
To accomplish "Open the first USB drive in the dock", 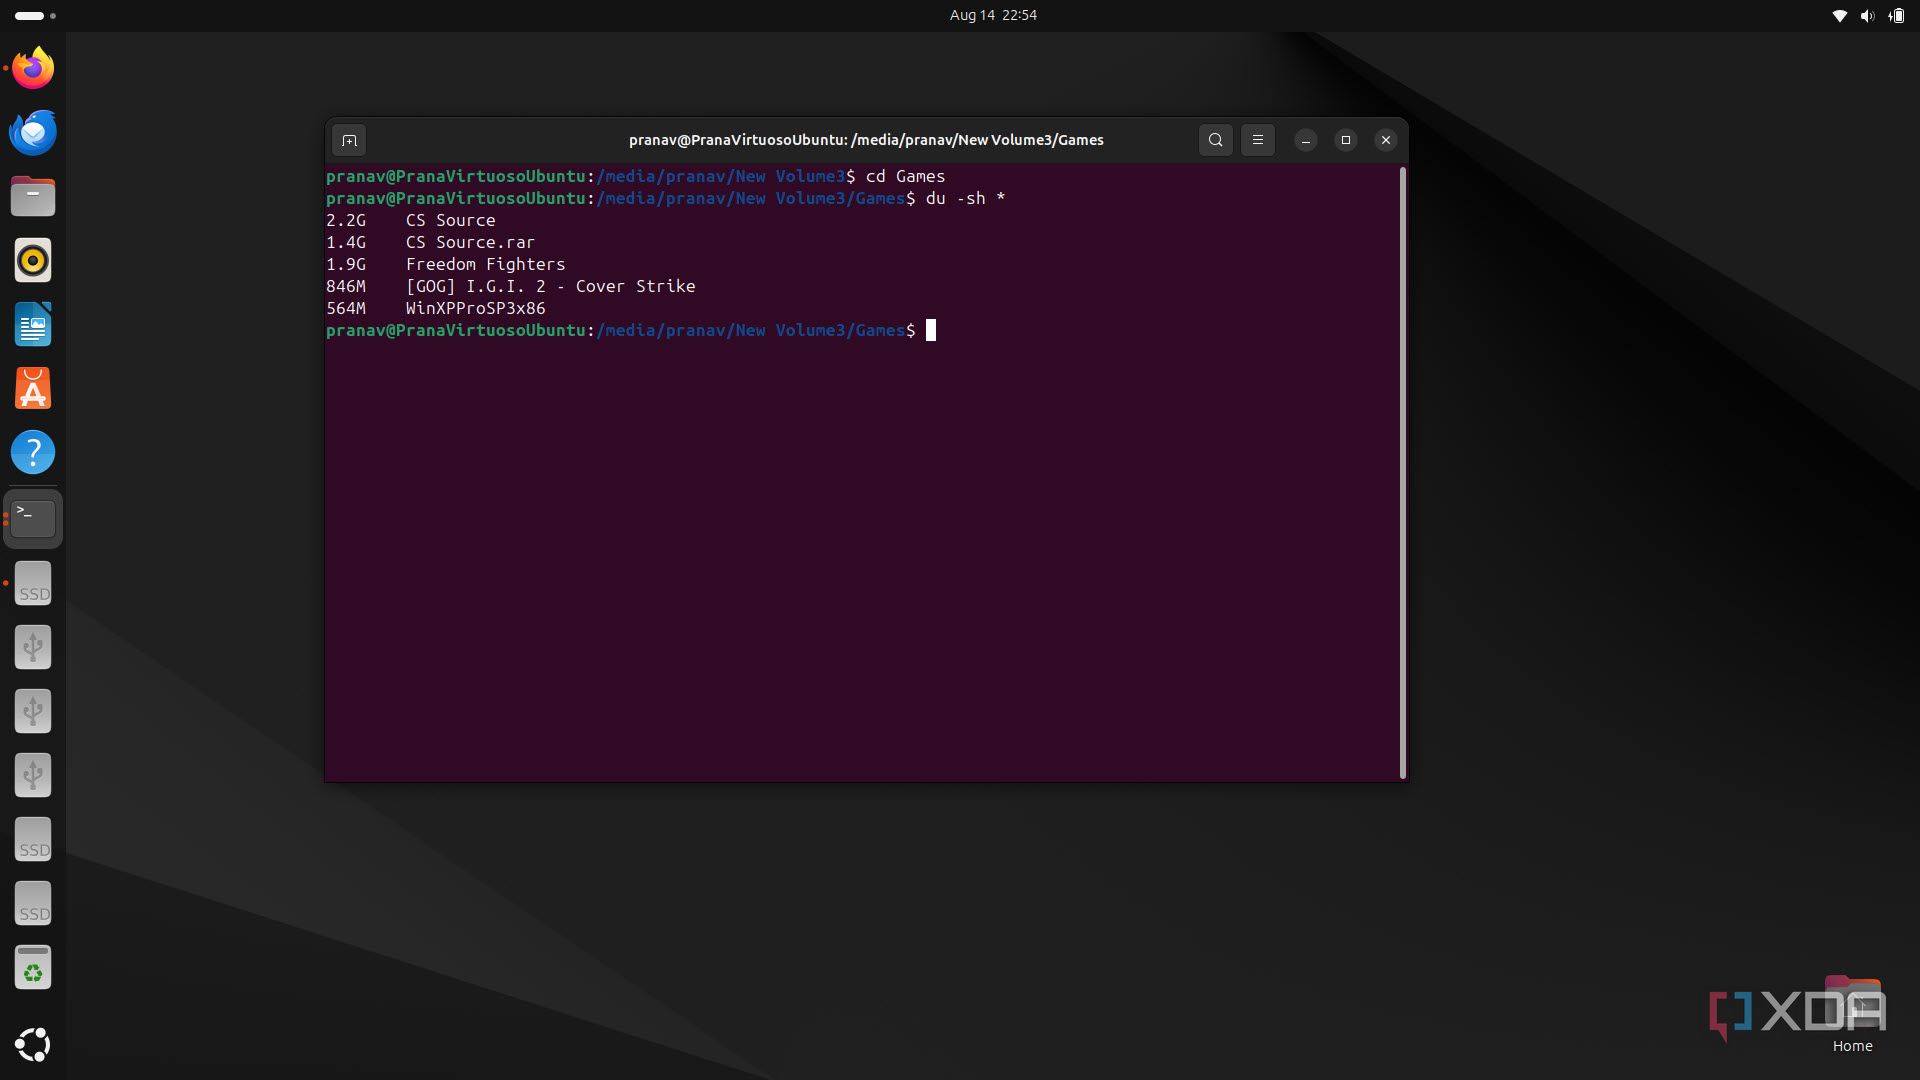I will pos(33,647).
